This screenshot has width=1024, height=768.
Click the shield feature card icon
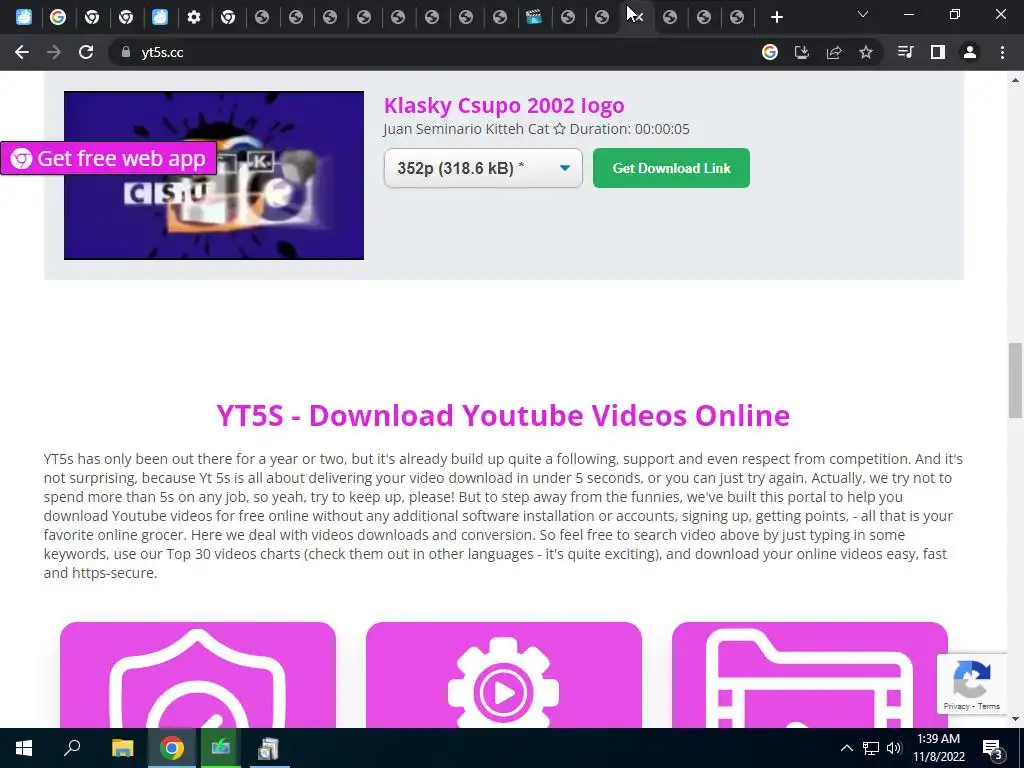coord(197,676)
